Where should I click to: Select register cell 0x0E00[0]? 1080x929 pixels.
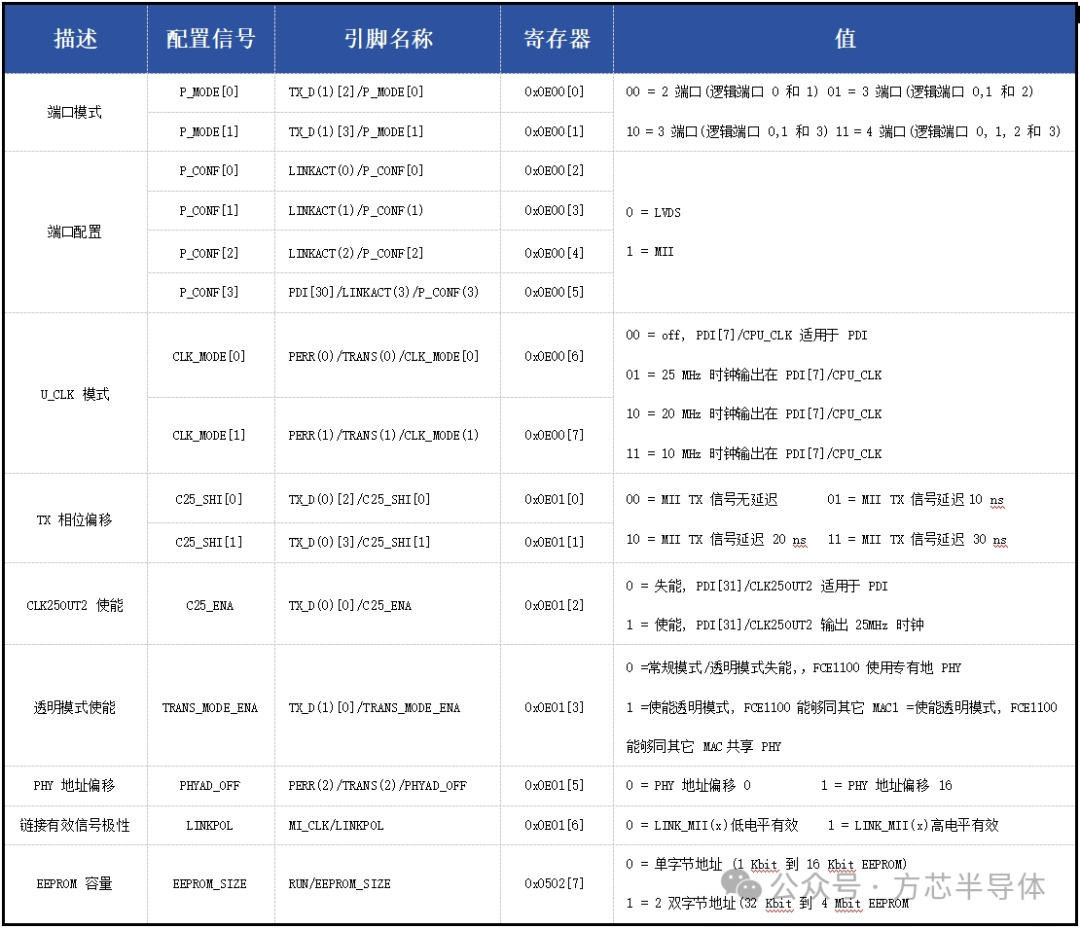tap(557, 92)
